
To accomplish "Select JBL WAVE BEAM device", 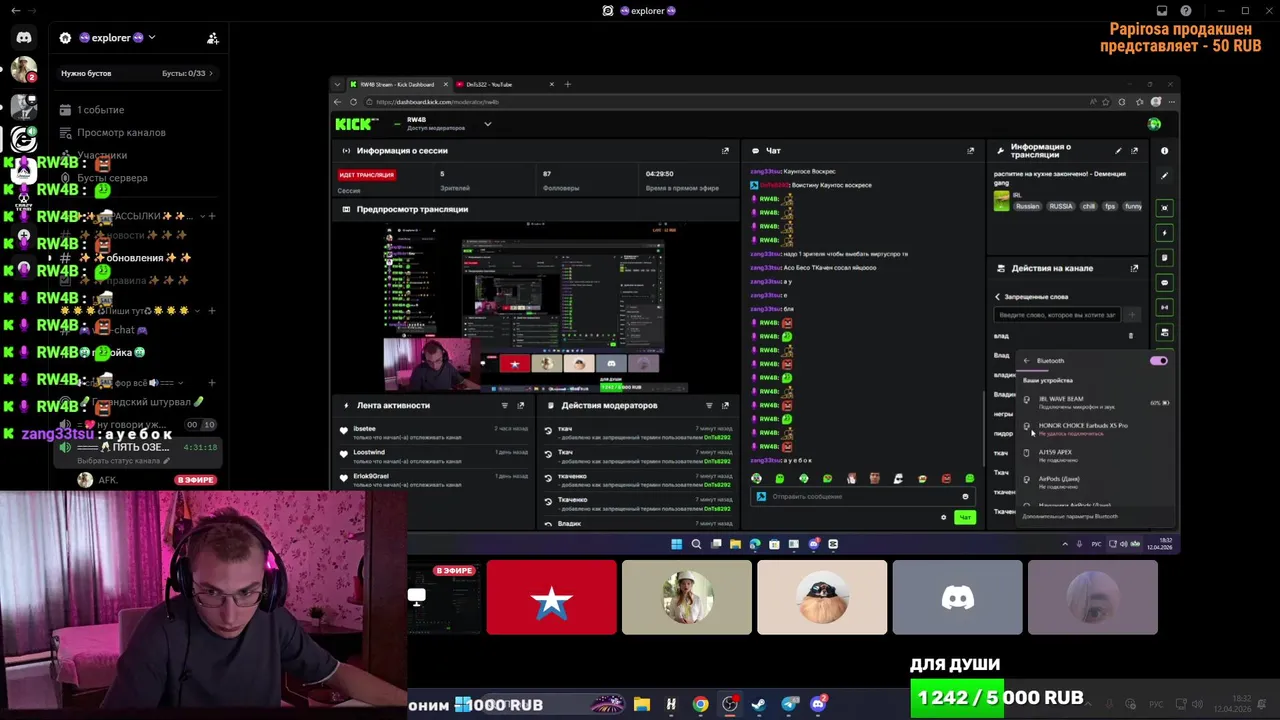I will pyautogui.click(x=1095, y=402).
